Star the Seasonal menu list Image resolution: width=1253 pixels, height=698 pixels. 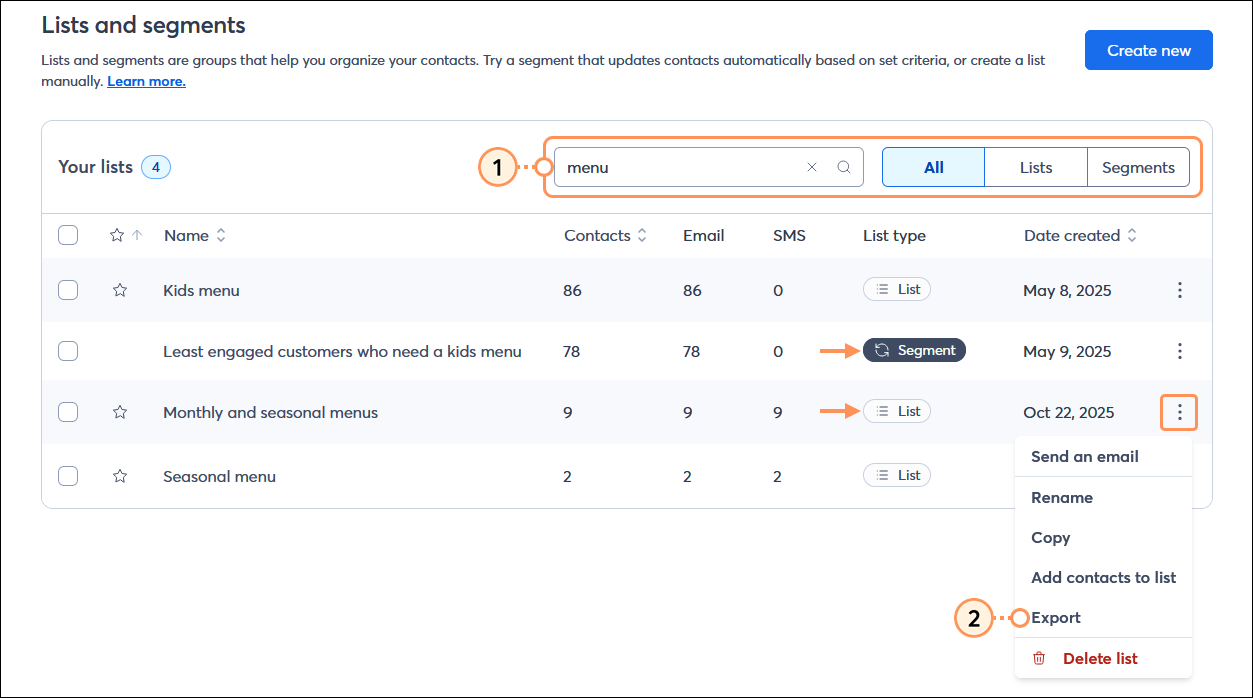120,476
